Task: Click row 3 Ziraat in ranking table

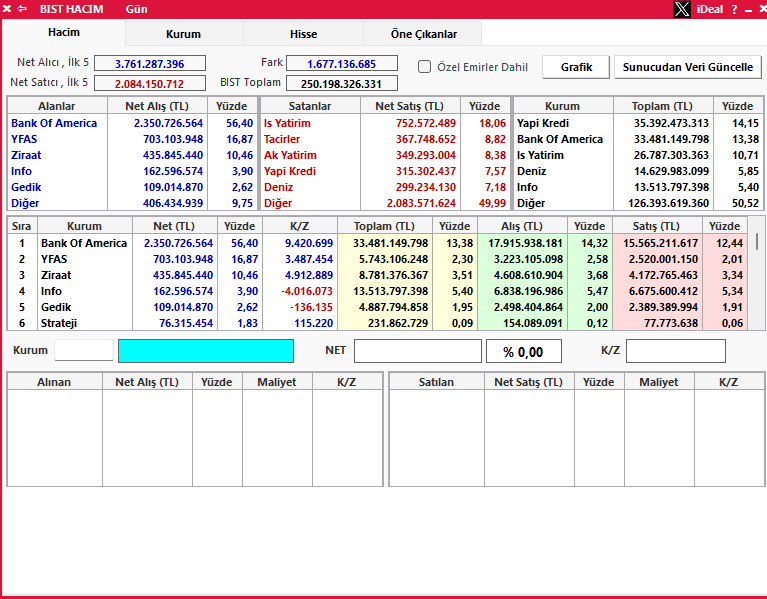Action: pos(377,275)
